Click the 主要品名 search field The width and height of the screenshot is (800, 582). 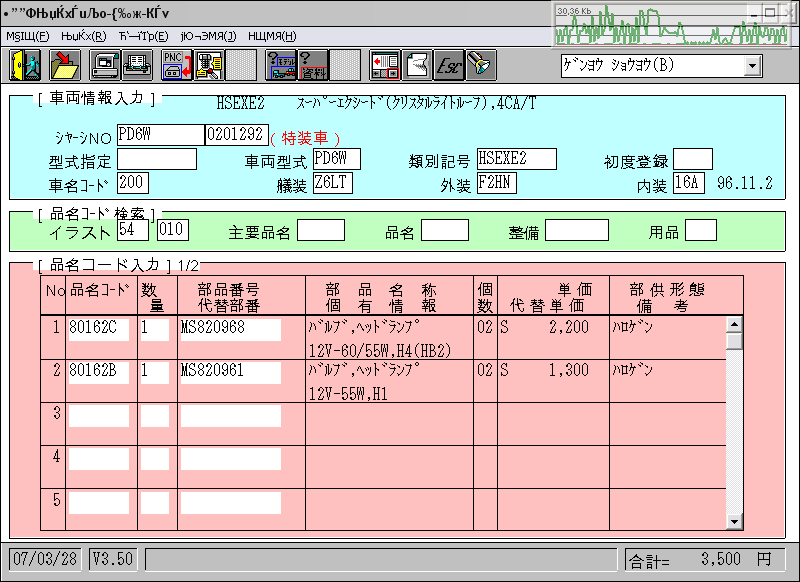320,231
